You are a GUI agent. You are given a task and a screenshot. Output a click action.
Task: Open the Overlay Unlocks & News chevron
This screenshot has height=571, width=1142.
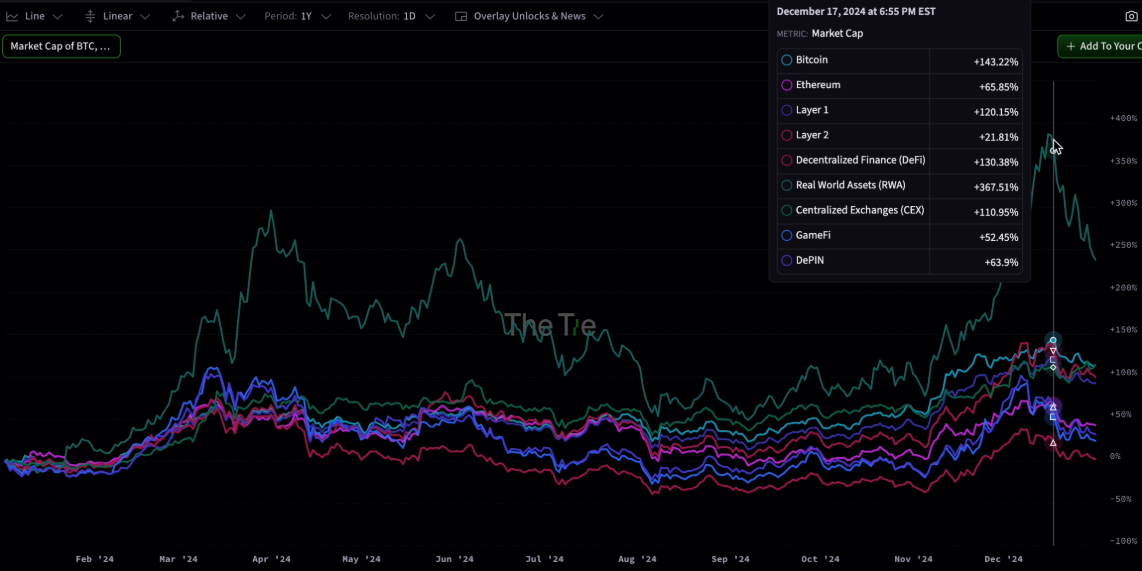click(598, 17)
